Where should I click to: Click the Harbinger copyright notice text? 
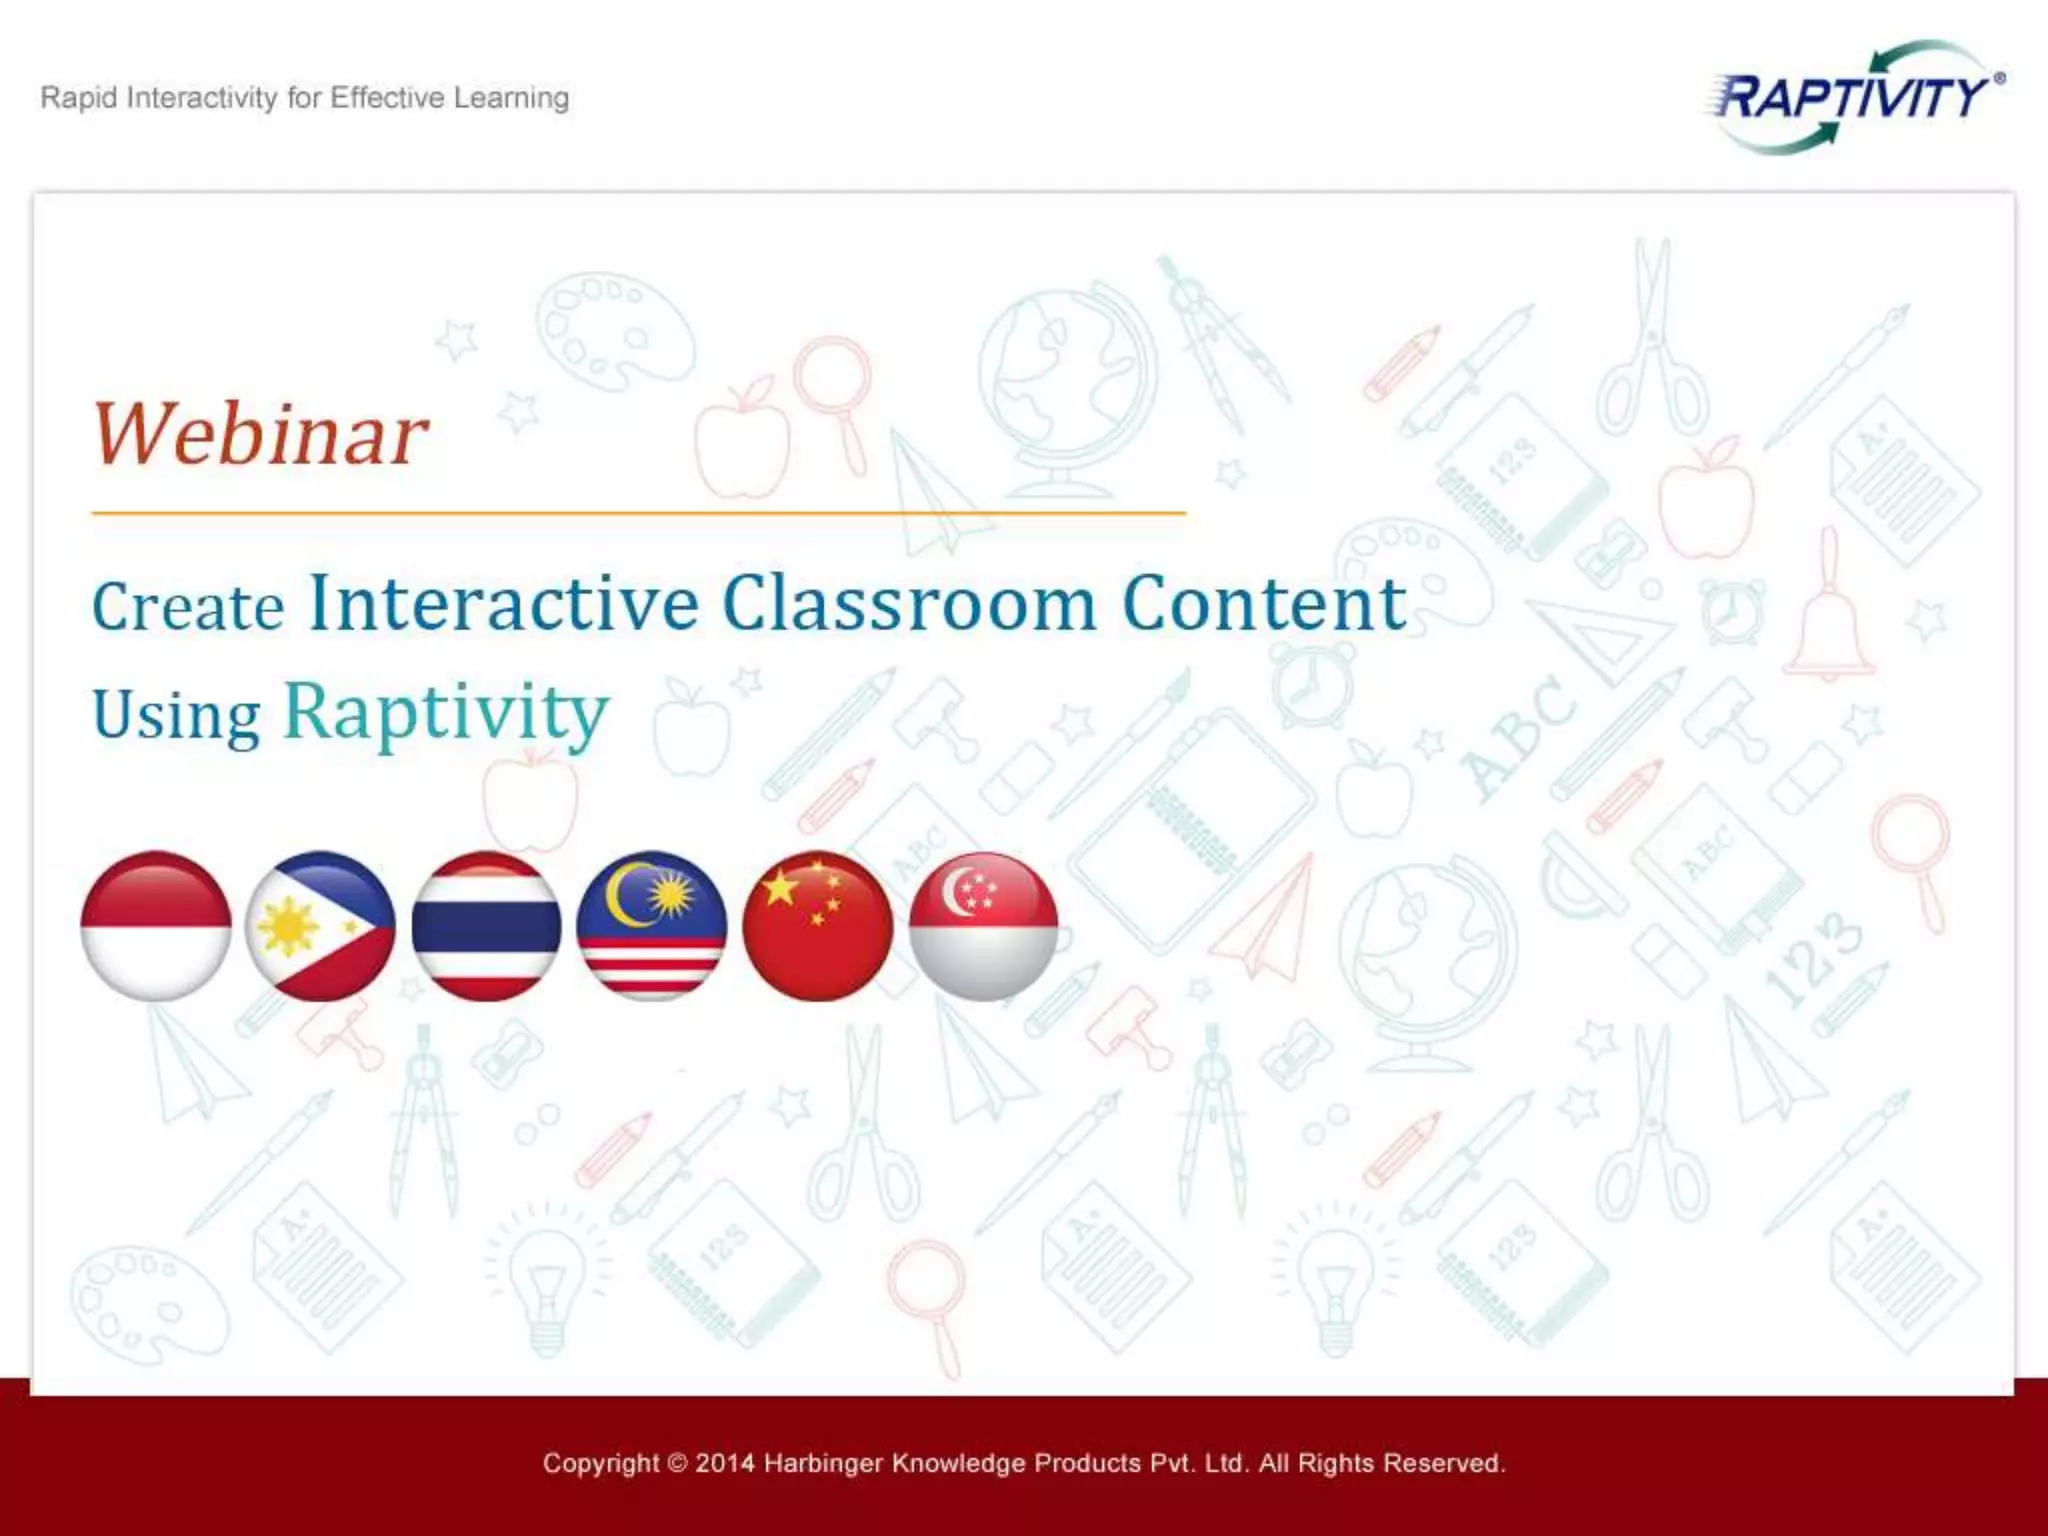coord(1023,1463)
